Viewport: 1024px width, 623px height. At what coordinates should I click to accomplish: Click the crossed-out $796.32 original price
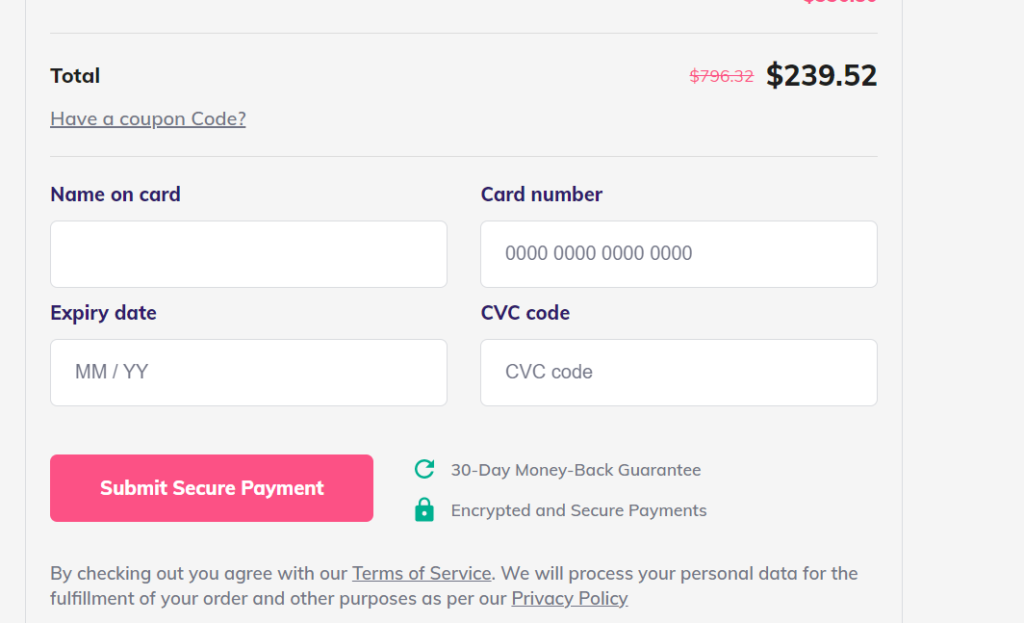point(722,76)
